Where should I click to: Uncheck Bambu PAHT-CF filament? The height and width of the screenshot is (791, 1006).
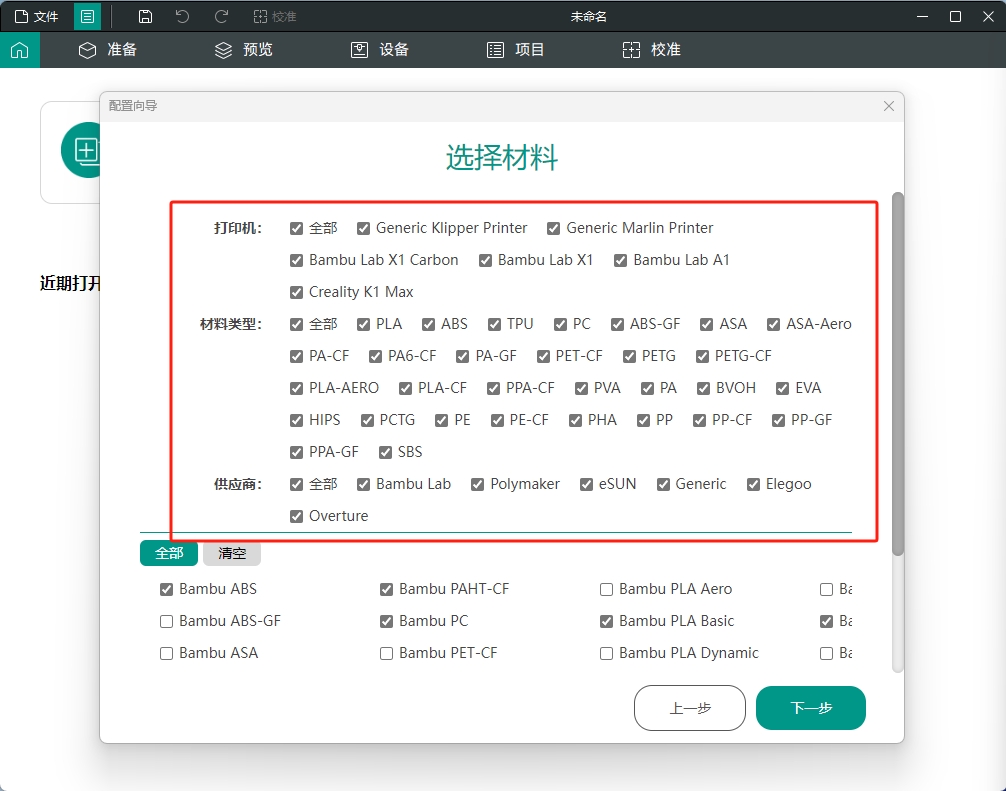(386, 590)
